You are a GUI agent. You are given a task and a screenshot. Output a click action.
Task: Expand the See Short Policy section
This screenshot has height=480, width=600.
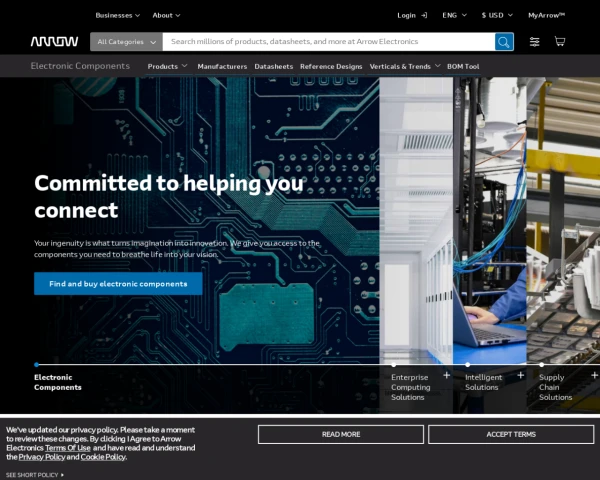pos(35,475)
